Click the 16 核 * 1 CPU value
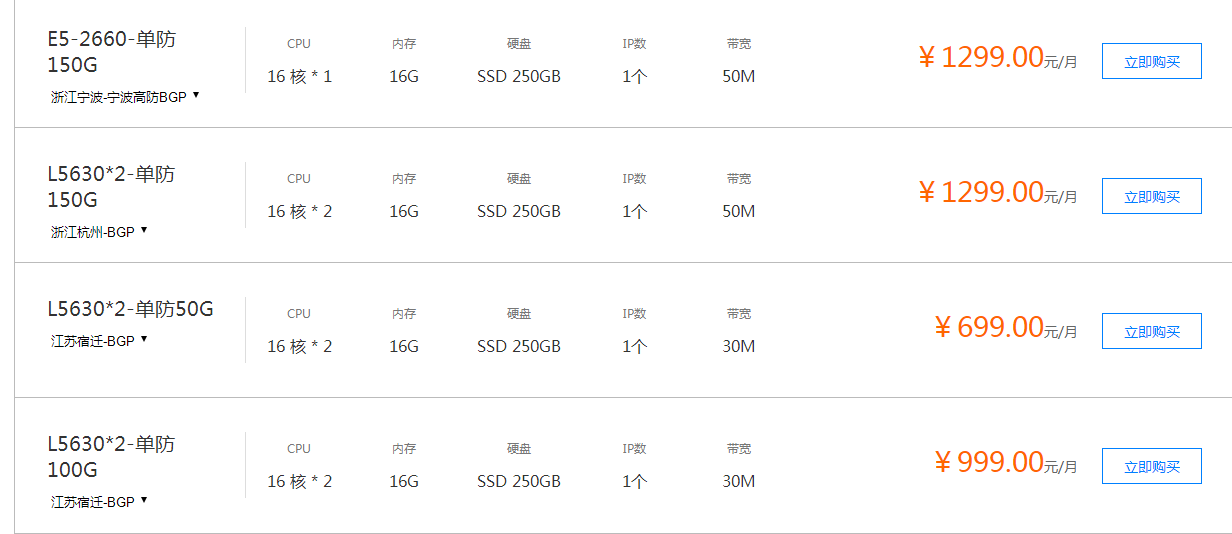This screenshot has height=534, width=1232. click(x=299, y=77)
